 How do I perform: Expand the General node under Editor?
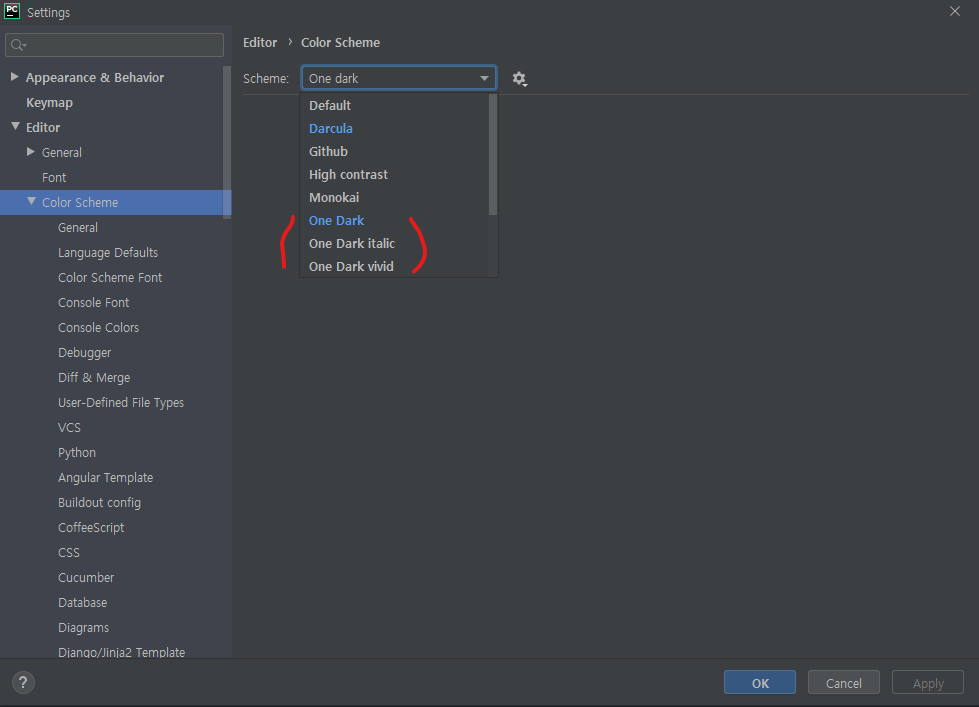[31, 152]
